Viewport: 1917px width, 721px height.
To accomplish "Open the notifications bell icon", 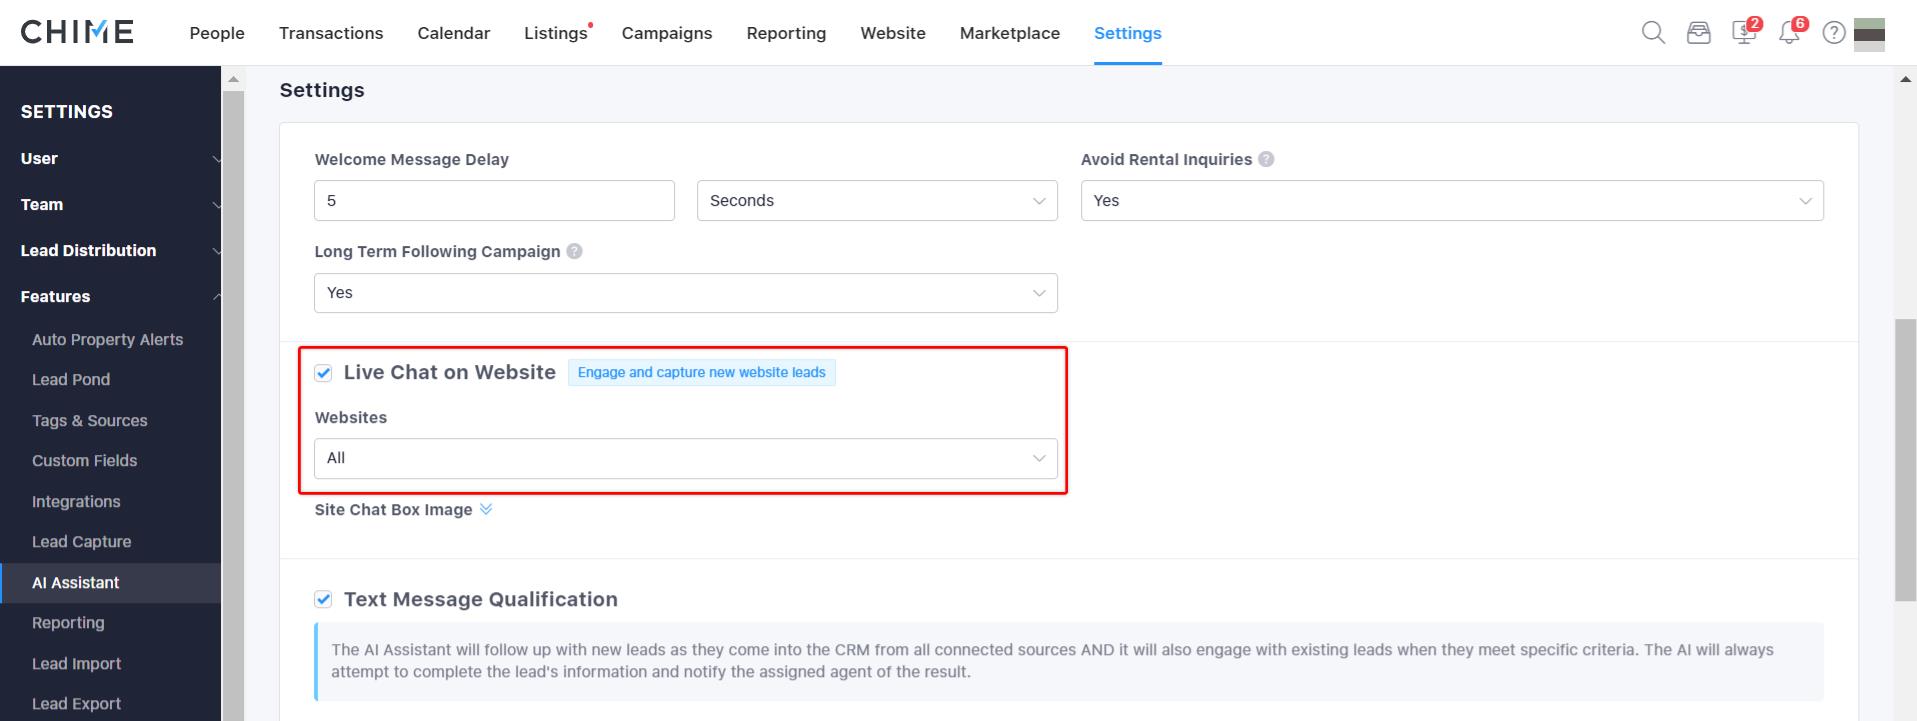I will (1791, 31).
